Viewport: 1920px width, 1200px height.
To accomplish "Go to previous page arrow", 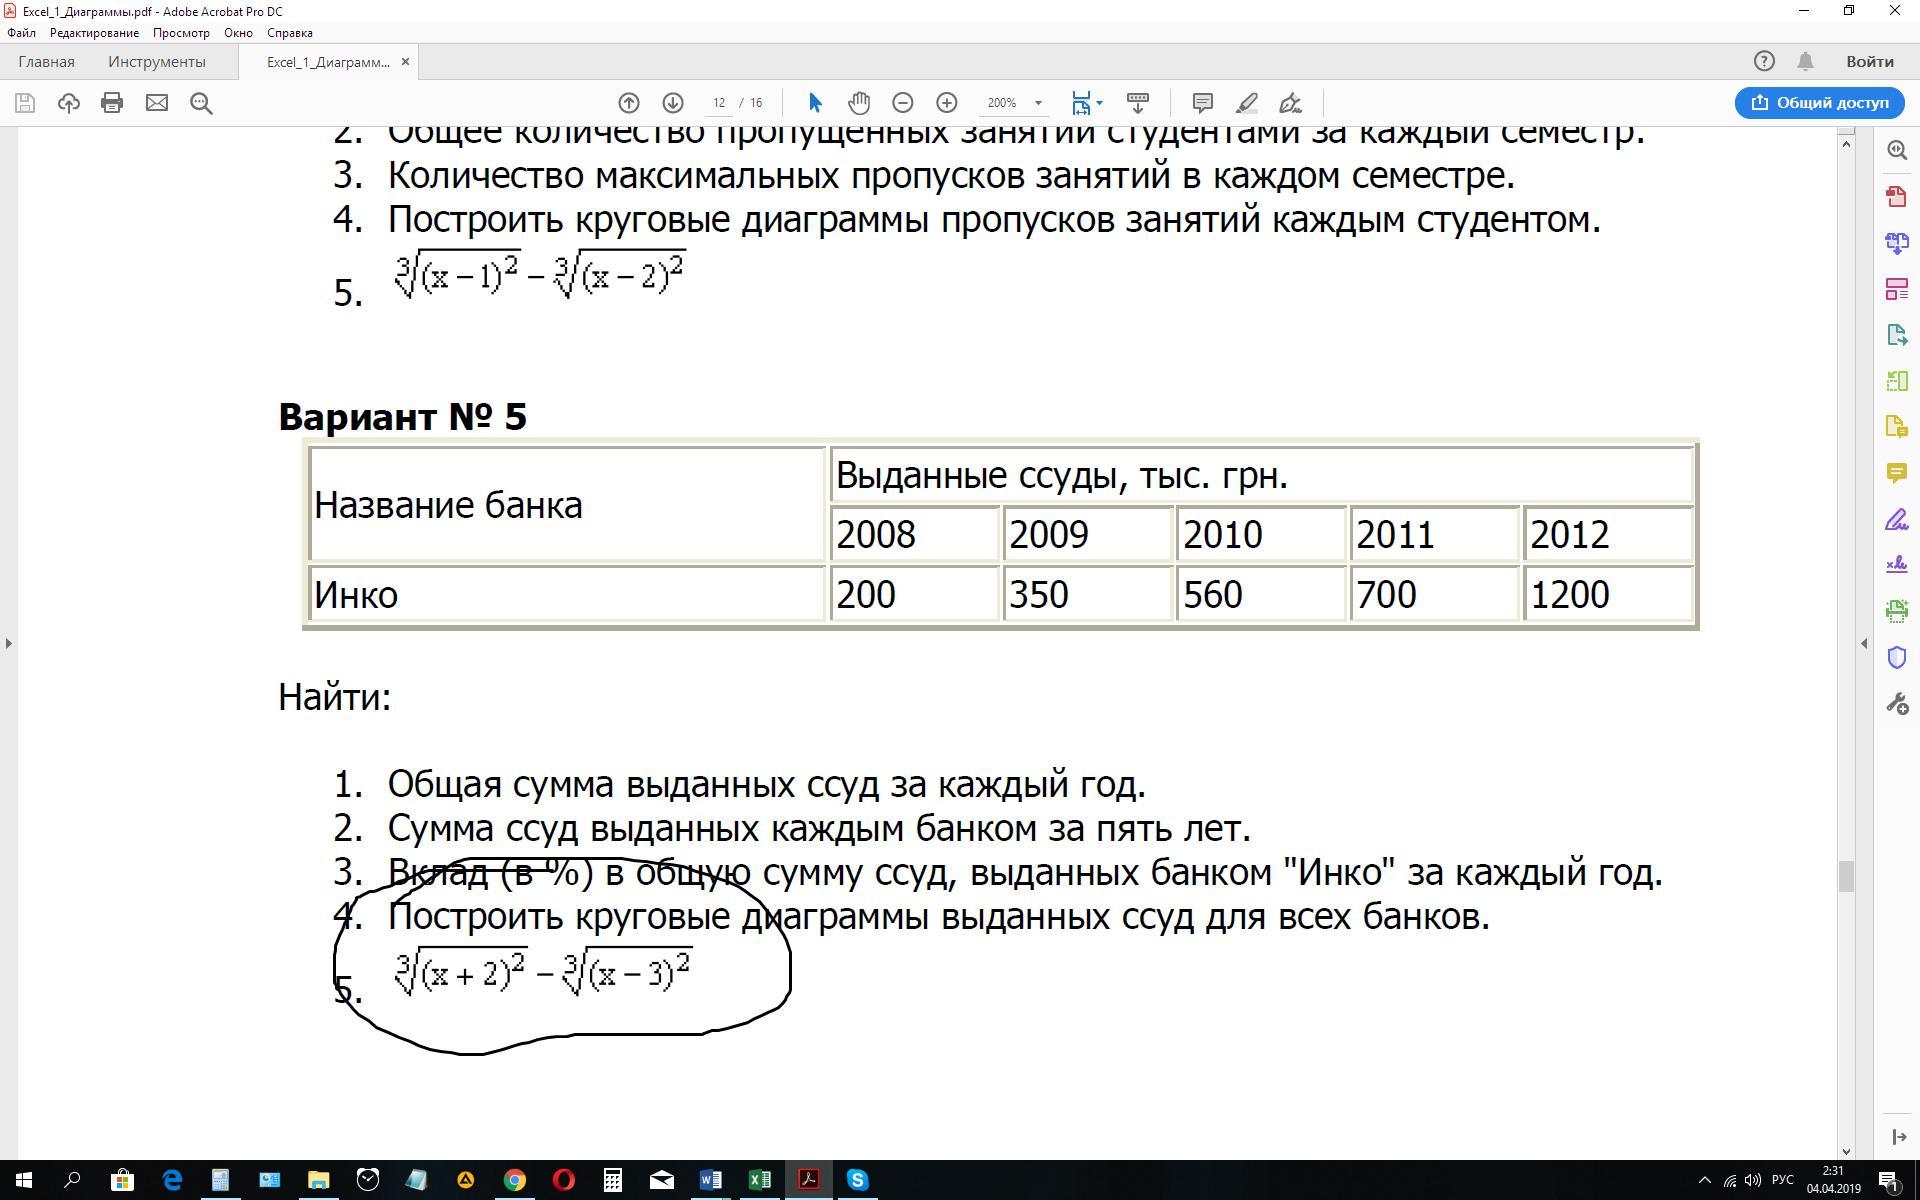I will click(x=629, y=103).
